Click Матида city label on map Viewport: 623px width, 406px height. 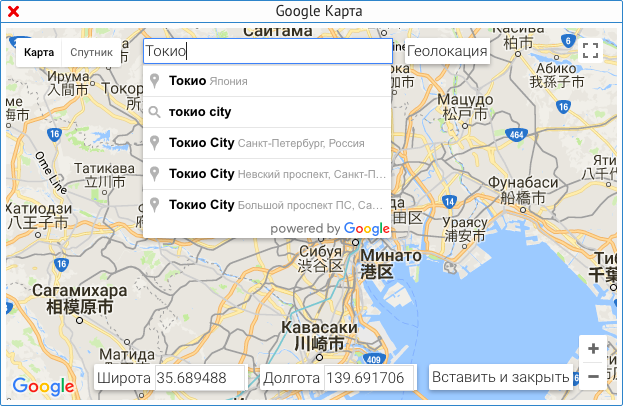tap(127, 354)
